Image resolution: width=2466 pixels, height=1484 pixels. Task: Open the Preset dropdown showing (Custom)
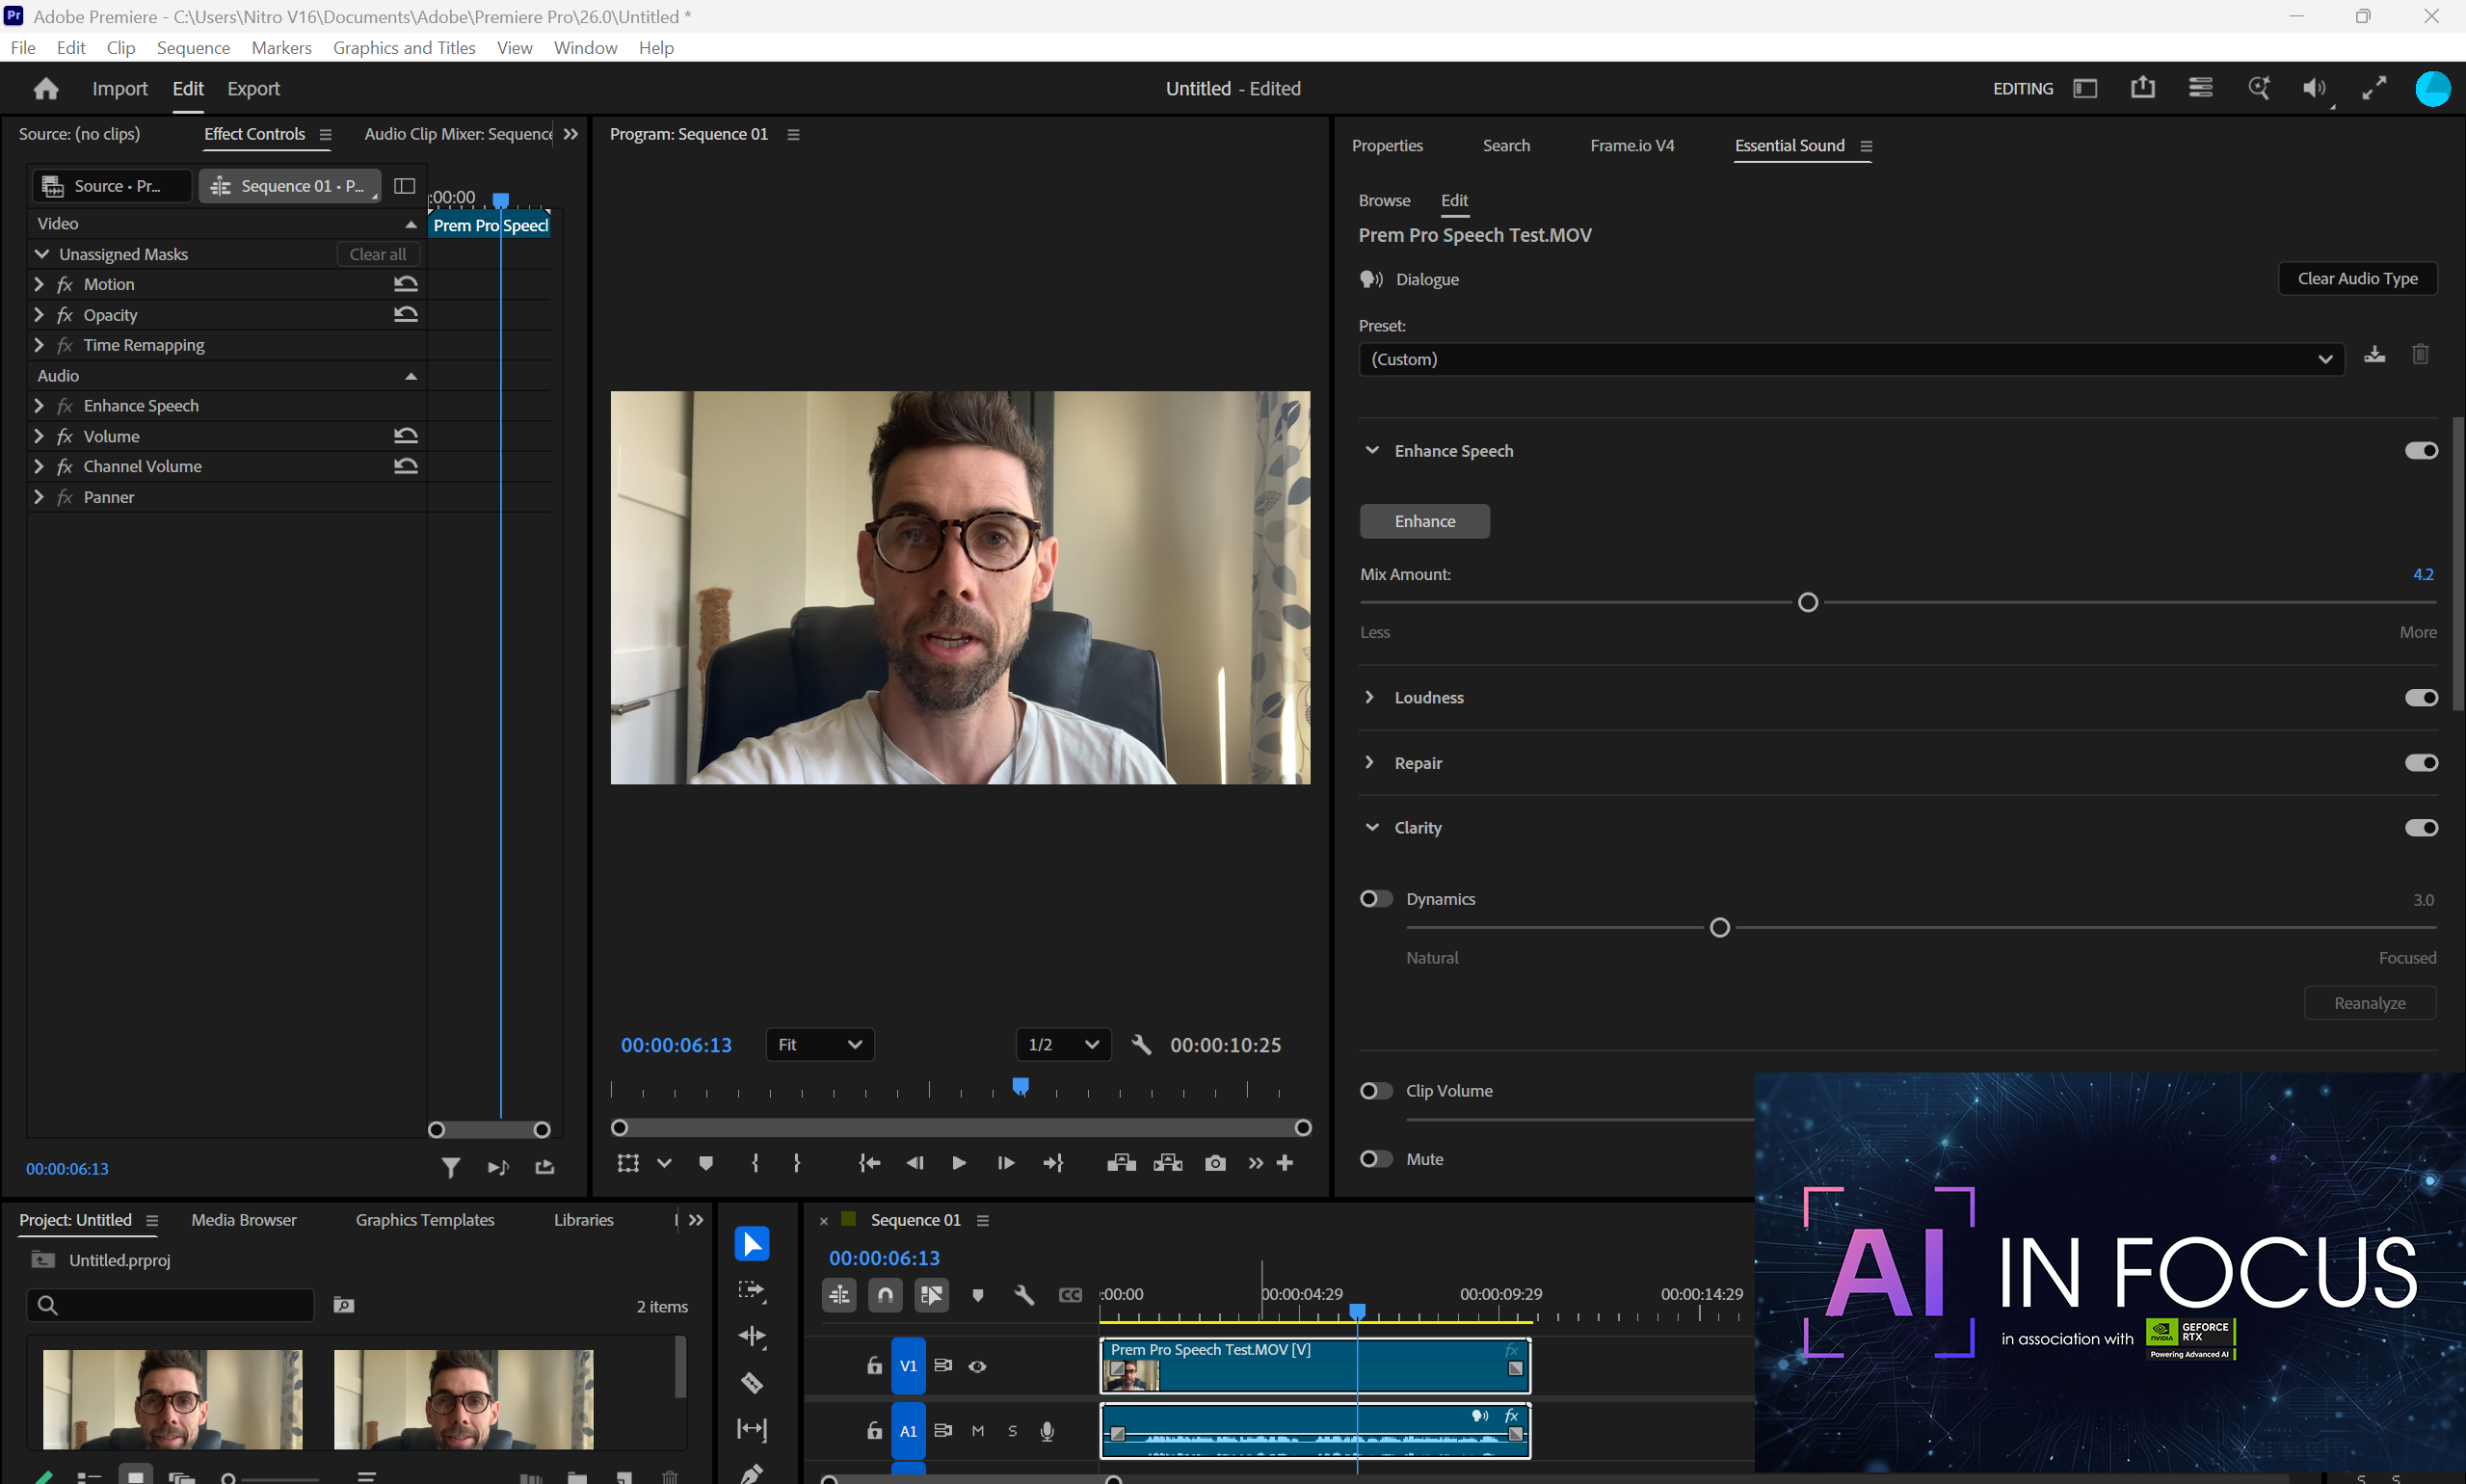pos(1851,359)
